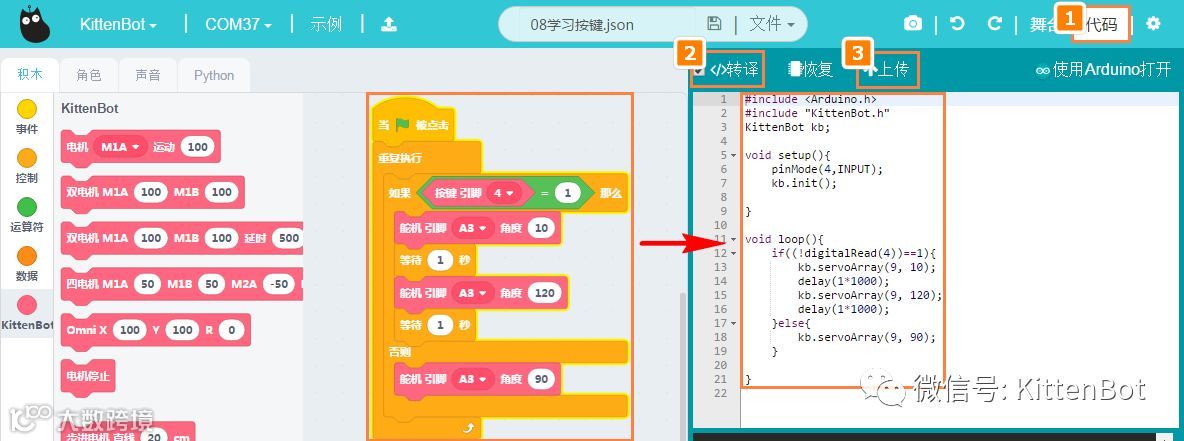This screenshot has height=441, width=1184.
Task: Click the -50 M2A value in 四电机 block
Action: pyautogui.click(x=281, y=284)
